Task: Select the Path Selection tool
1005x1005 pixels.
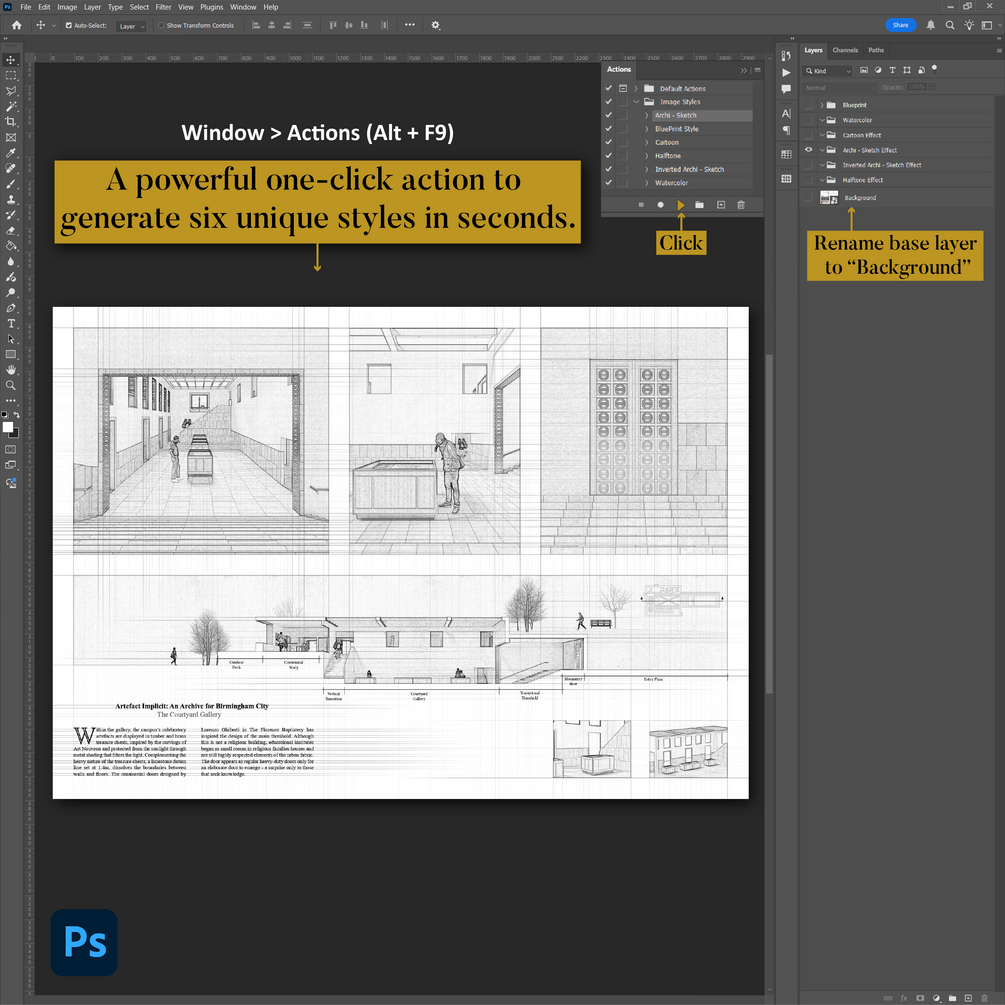Action: pyautogui.click(x=11, y=338)
